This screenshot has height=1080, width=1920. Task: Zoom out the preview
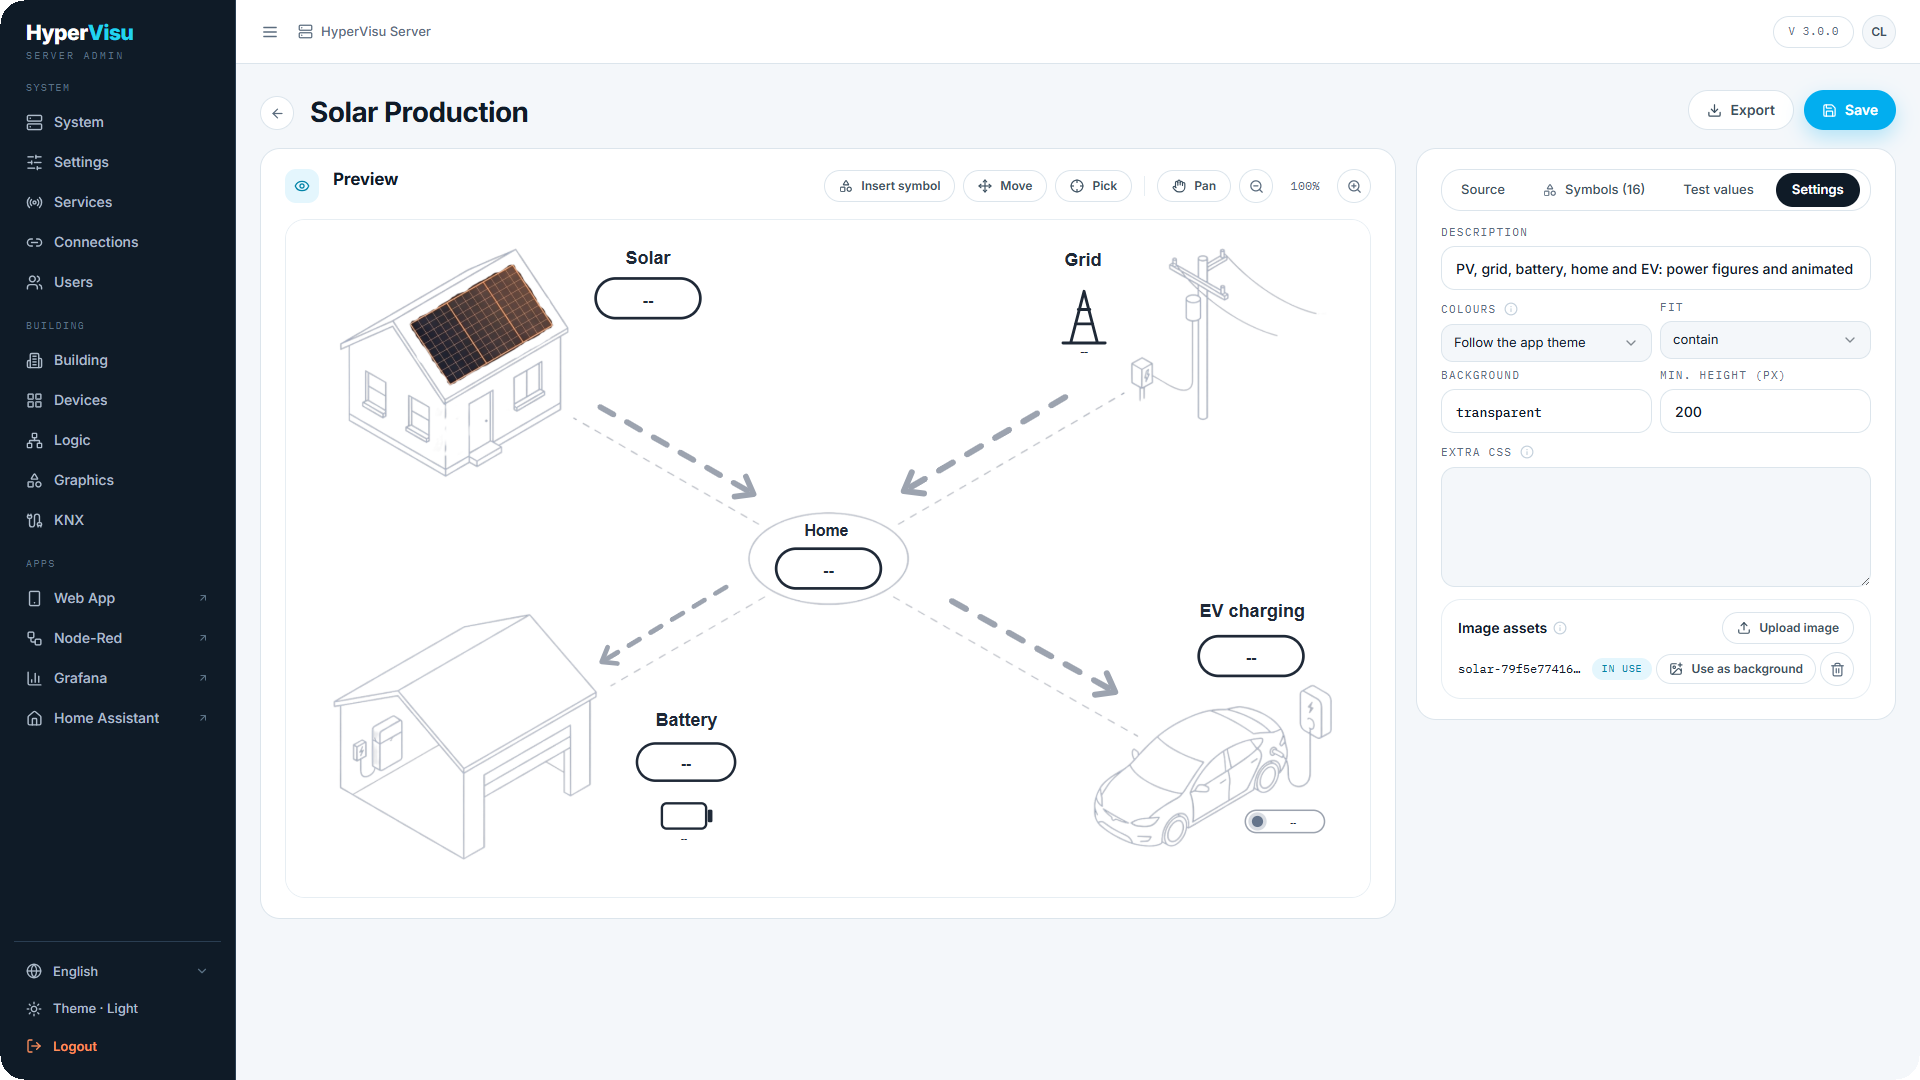tap(1256, 186)
